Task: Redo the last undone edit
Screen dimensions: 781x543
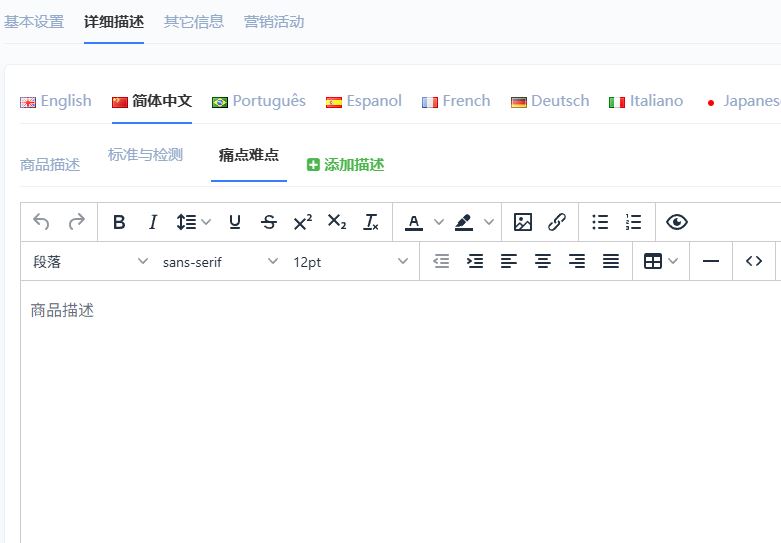Action: (x=77, y=222)
